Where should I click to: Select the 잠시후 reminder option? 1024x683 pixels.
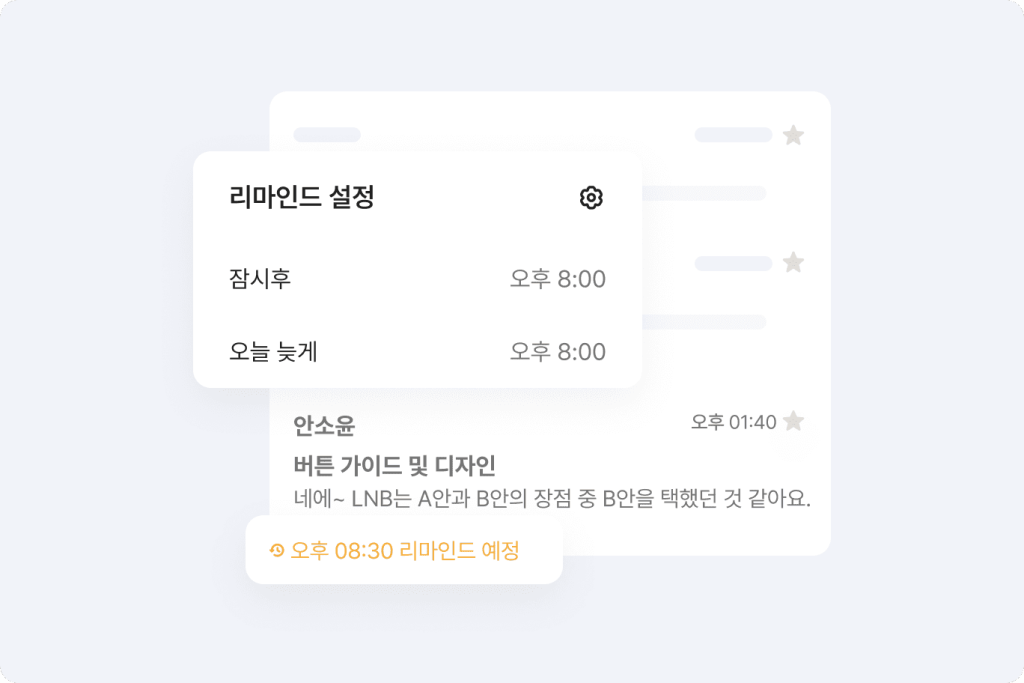click(x=260, y=279)
